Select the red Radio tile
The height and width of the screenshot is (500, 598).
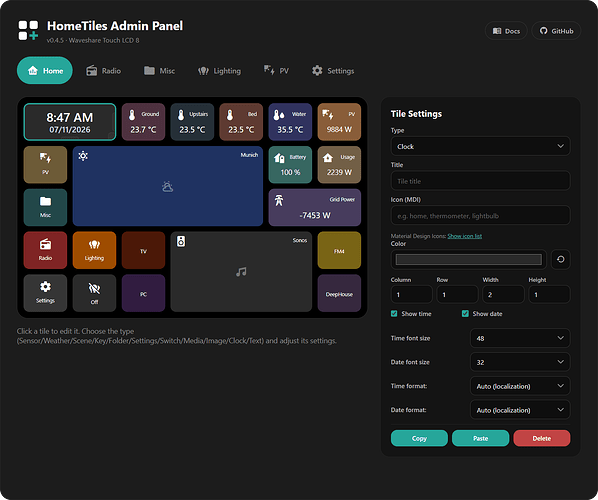(x=45, y=250)
